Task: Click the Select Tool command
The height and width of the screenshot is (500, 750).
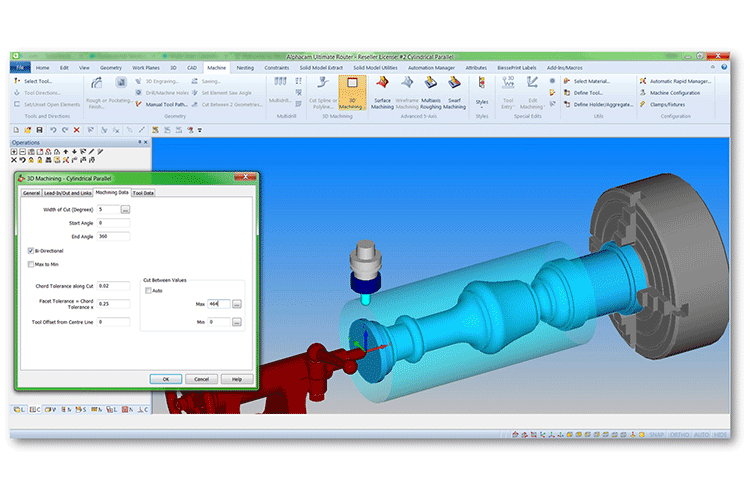Action: [33, 81]
